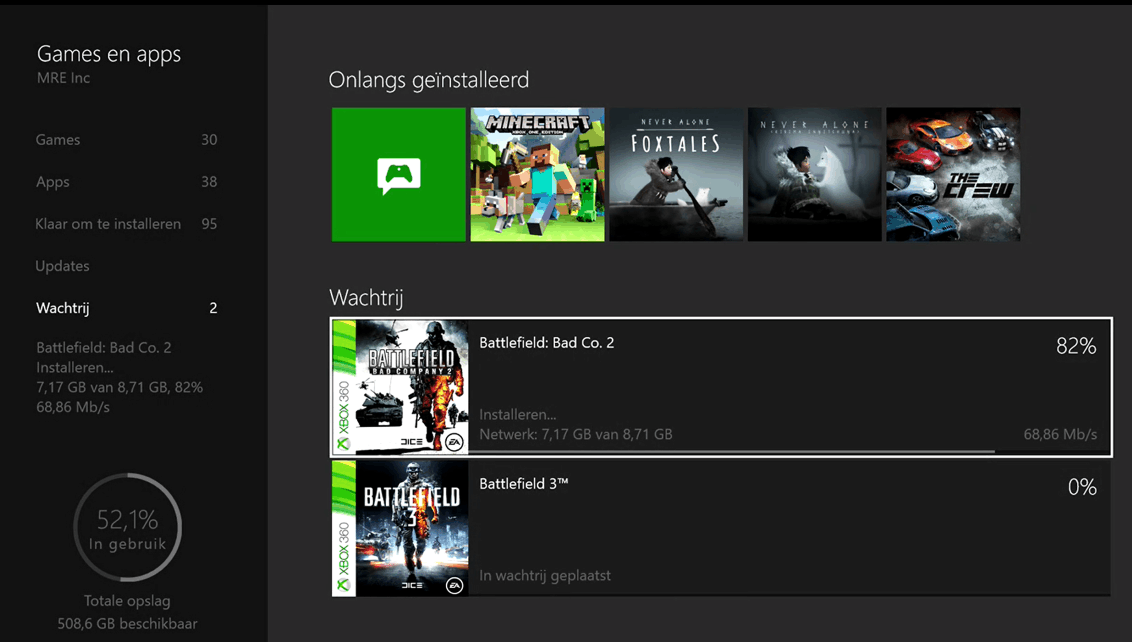Click the 82% install percentage
Image resolution: width=1132 pixels, height=642 pixels.
[1076, 346]
